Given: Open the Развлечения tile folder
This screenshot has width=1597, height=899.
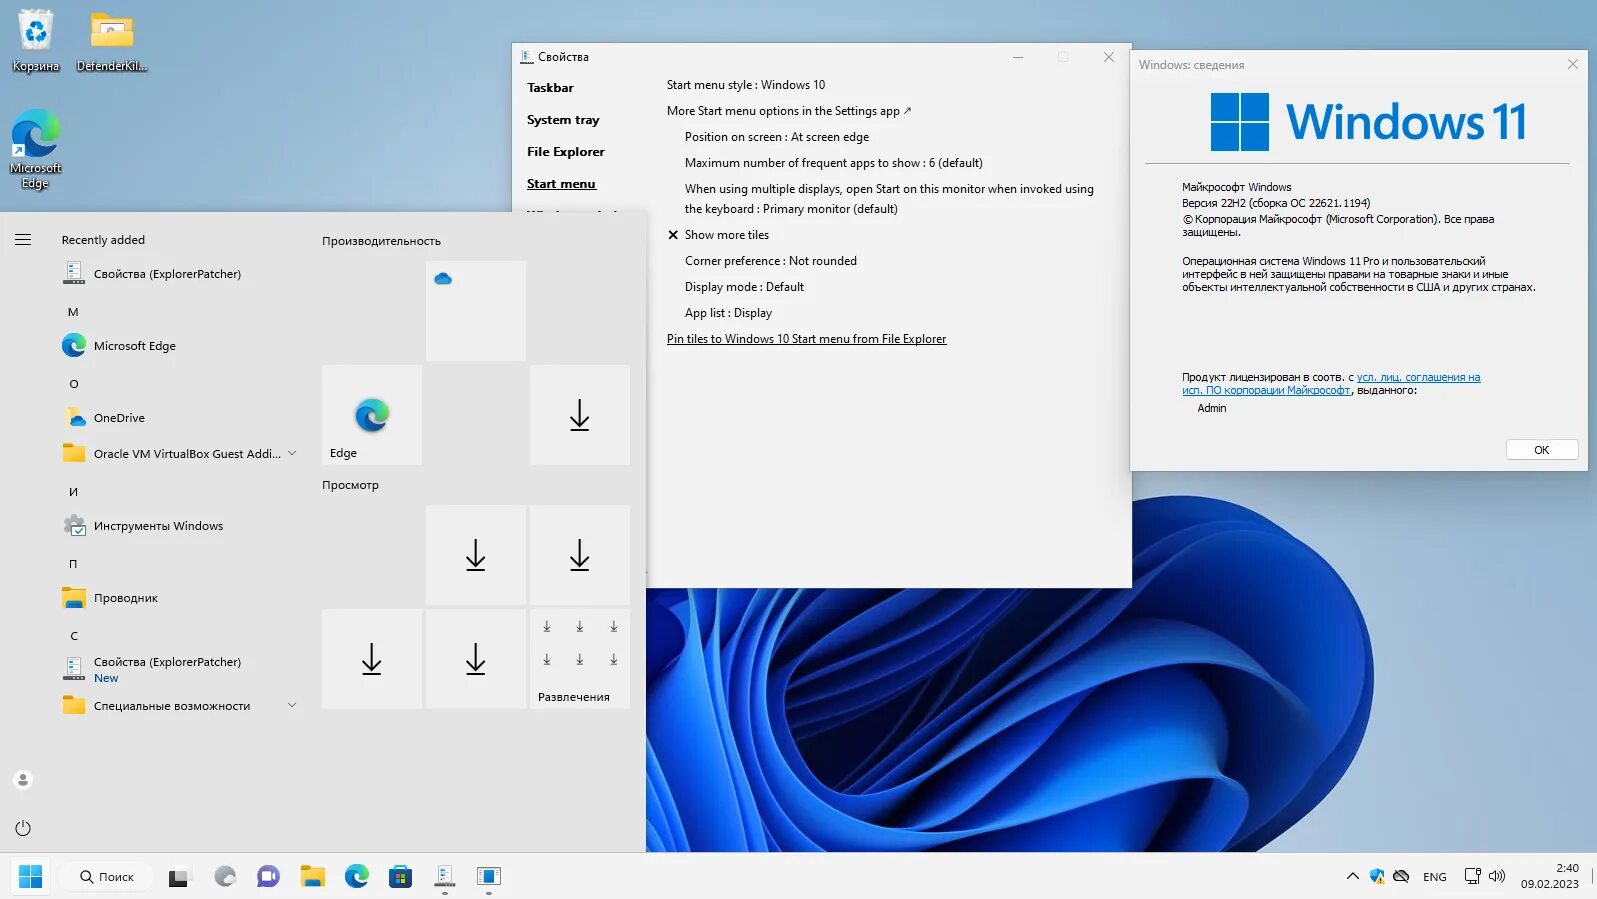Looking at the screenshot, I should (580, 659).
